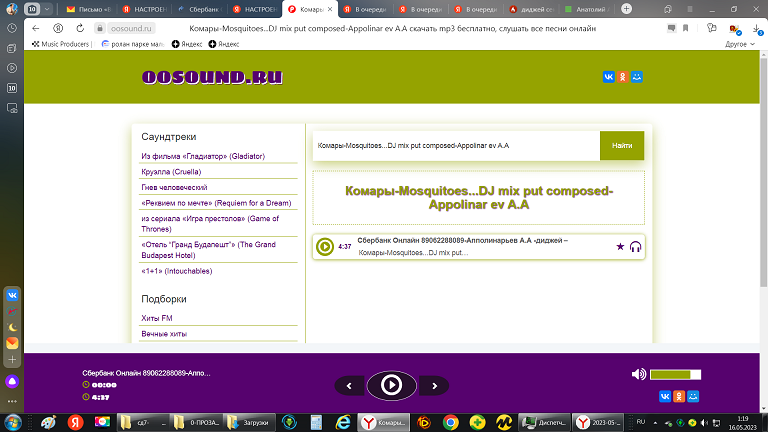
Task: Click the tab counter showing 10
Action: click(x=32, y=9)
